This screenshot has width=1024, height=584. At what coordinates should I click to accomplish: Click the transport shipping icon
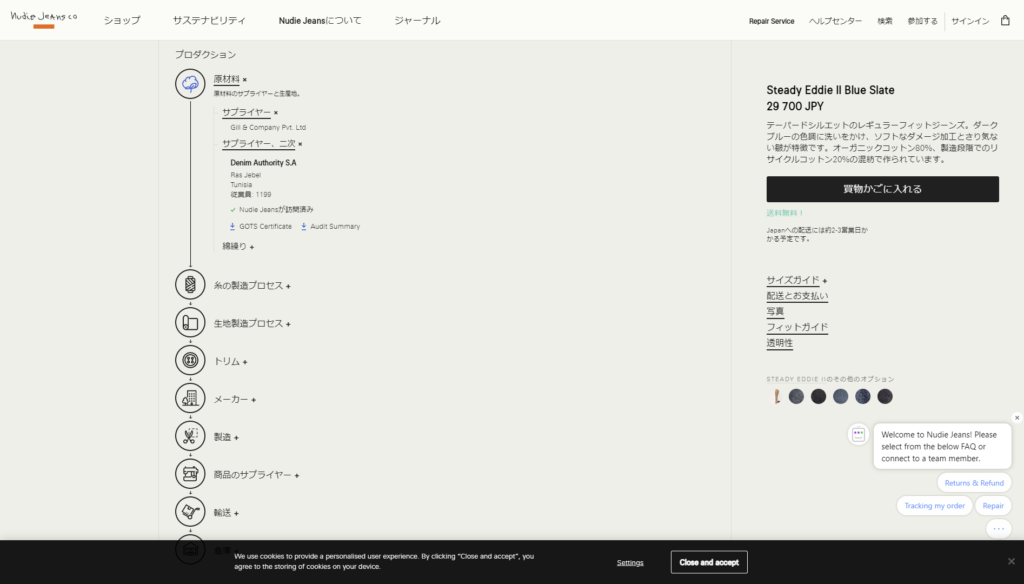pyautogui.click(x=190, y=512)
